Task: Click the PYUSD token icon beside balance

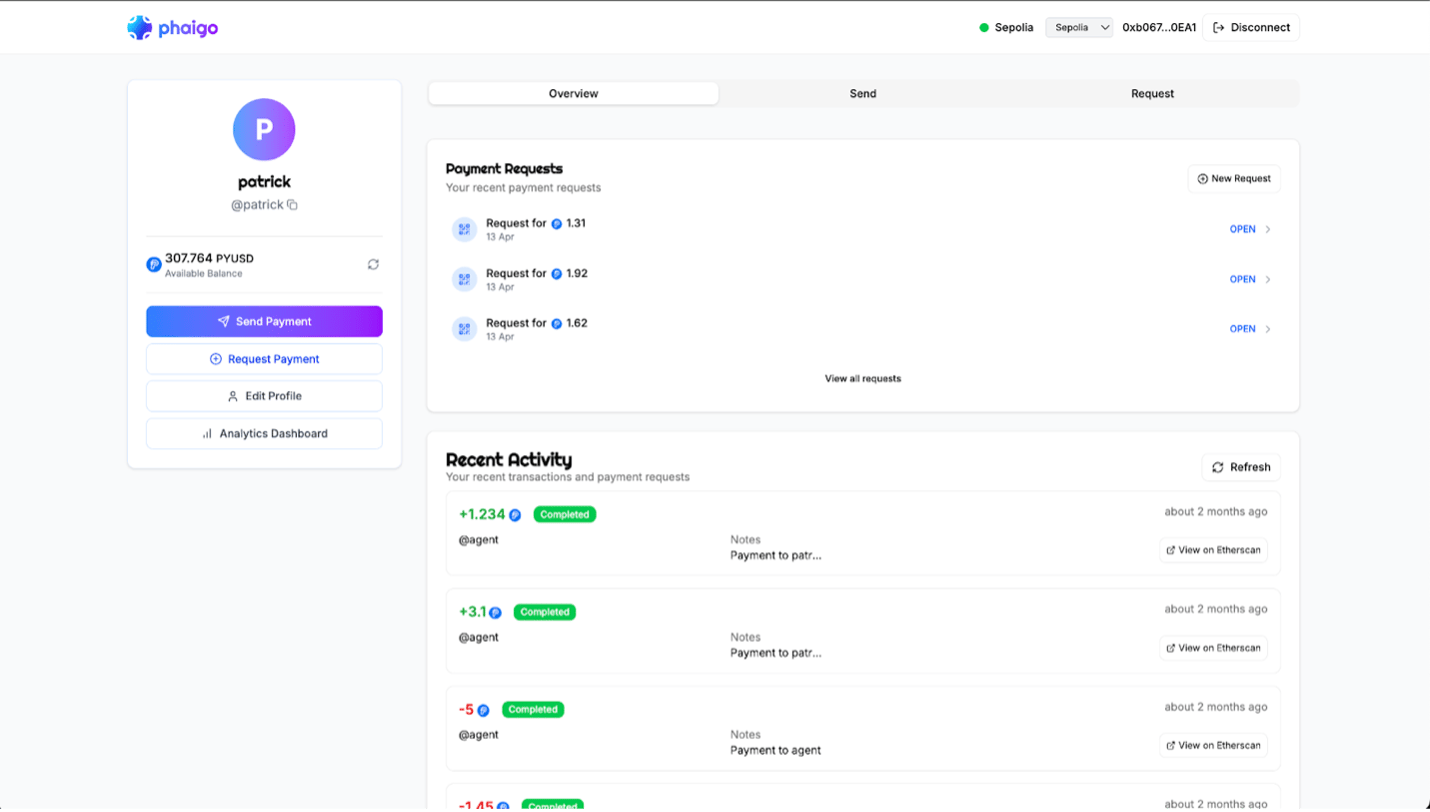Action: [x=154, y=265]
